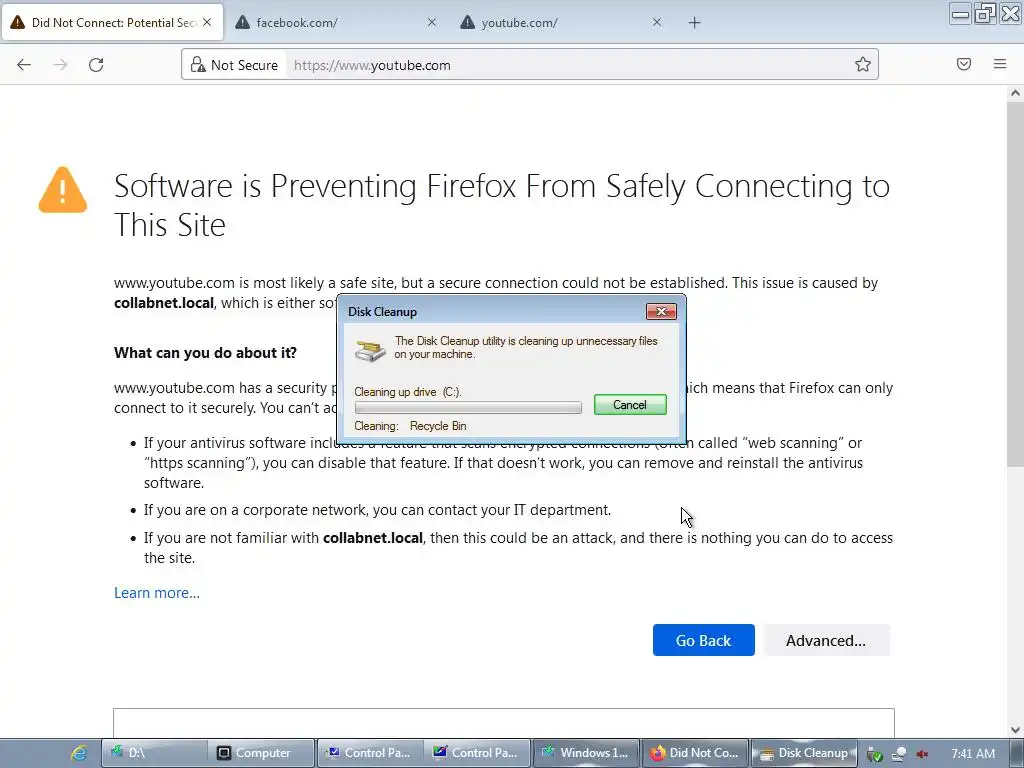Viewport: 1024px width, 768px height.
Task: Close the facebook.com tab
Action: [x=432, y=22]
